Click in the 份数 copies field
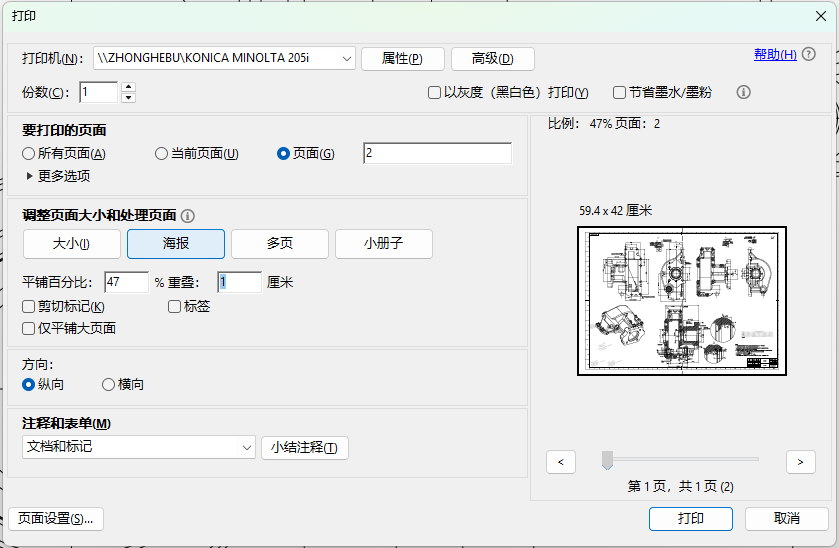Screen dimensions: 839x548 pos(98,92)
